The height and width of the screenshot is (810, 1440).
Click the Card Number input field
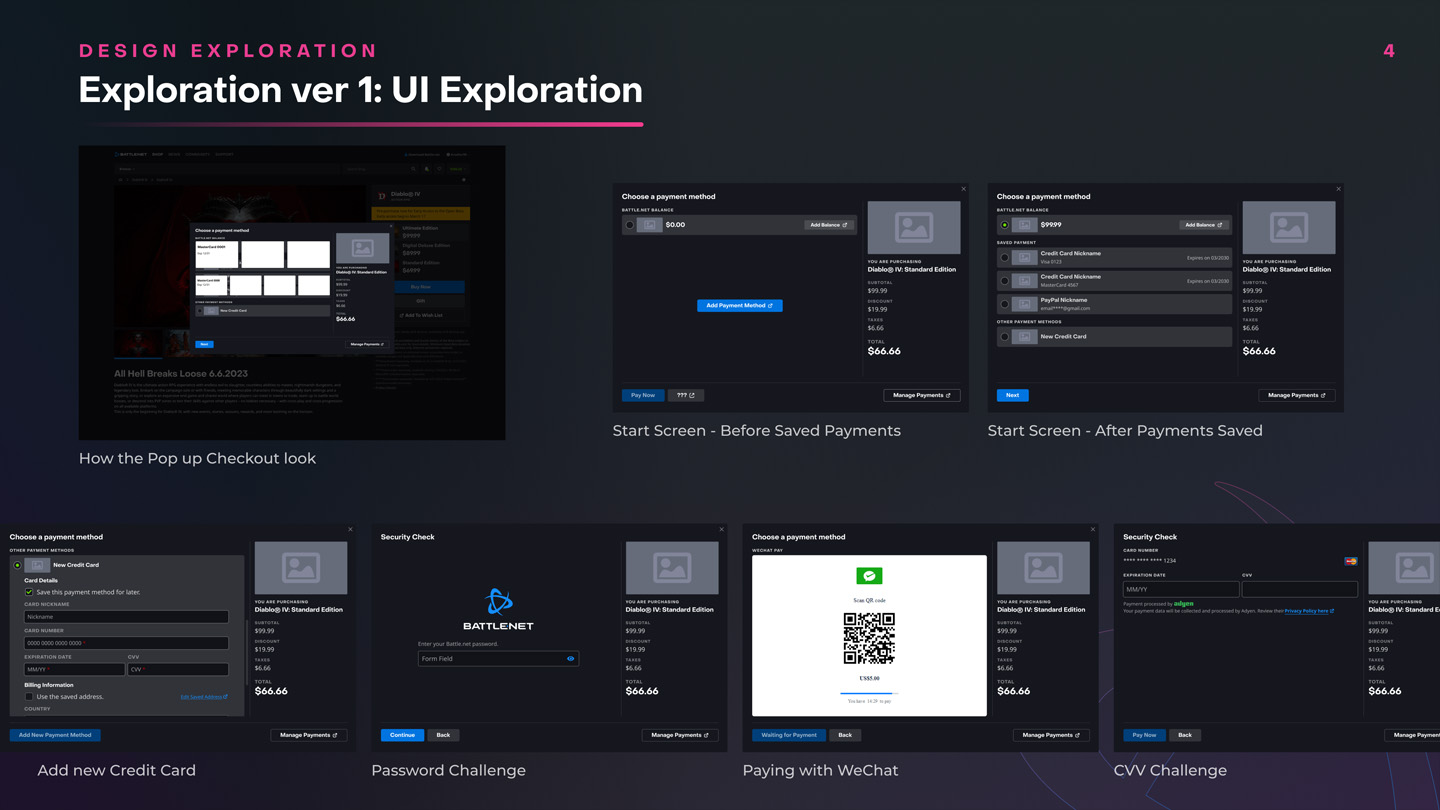126,643
